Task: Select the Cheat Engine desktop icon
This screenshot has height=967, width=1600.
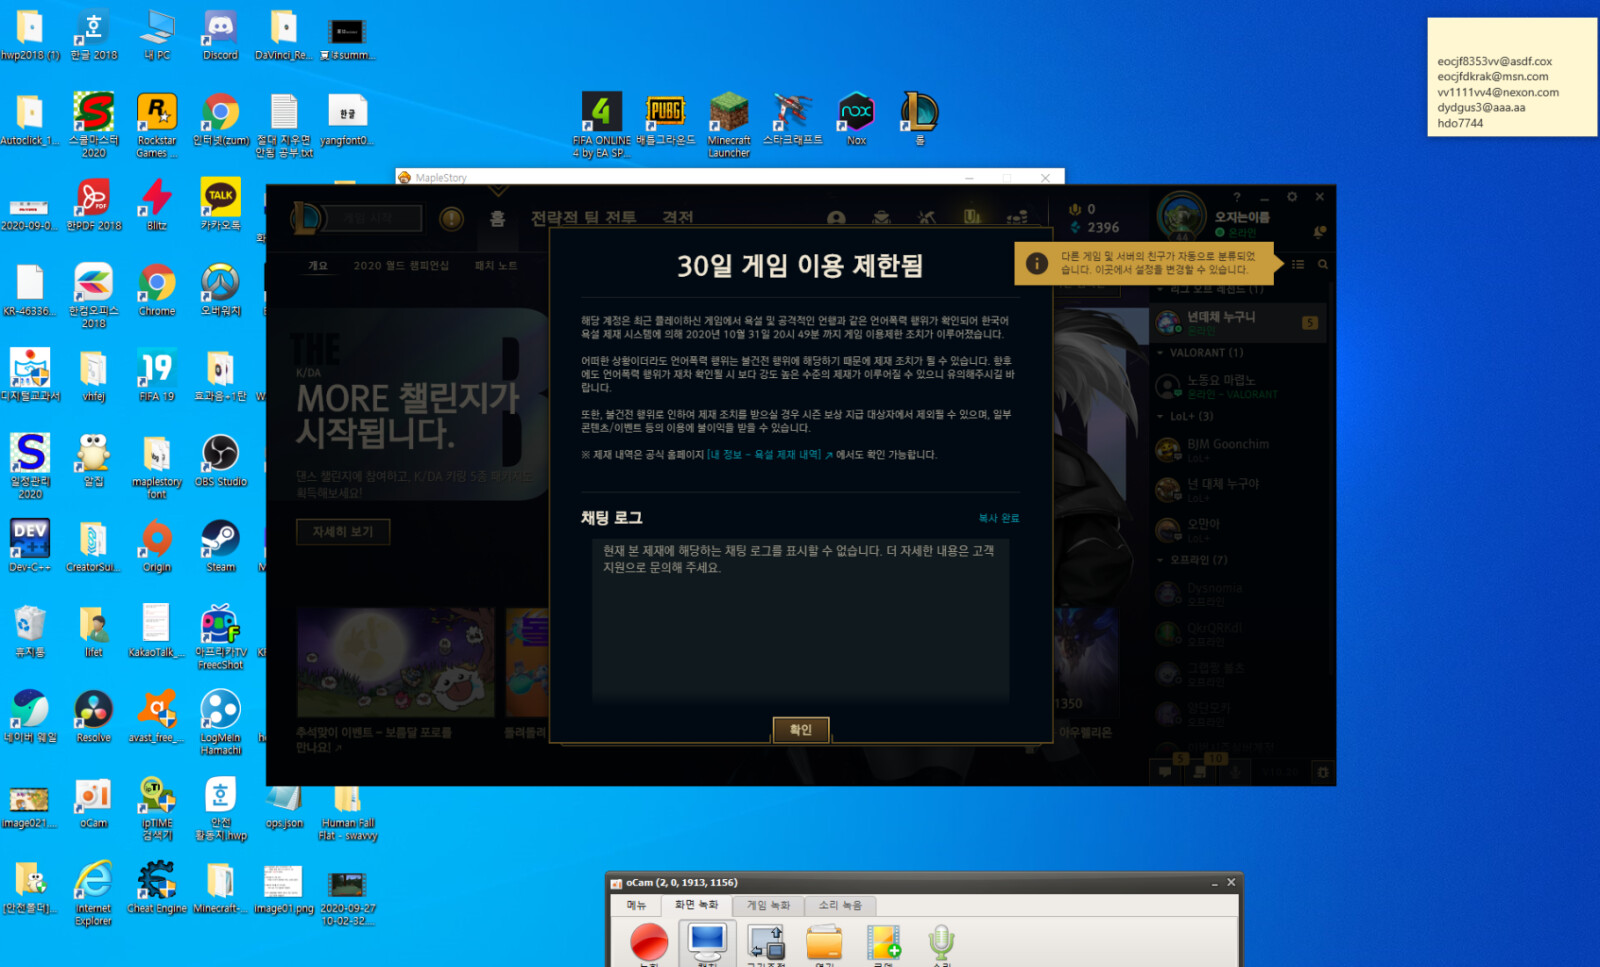Action: [x=157, y=887]
